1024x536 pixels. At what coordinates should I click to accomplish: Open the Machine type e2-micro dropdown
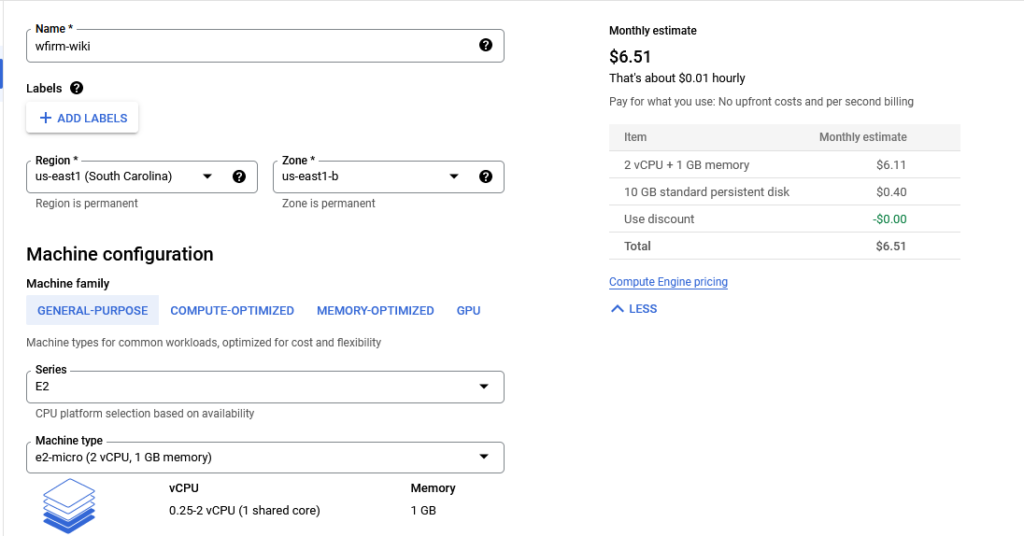tap(265, 458)
